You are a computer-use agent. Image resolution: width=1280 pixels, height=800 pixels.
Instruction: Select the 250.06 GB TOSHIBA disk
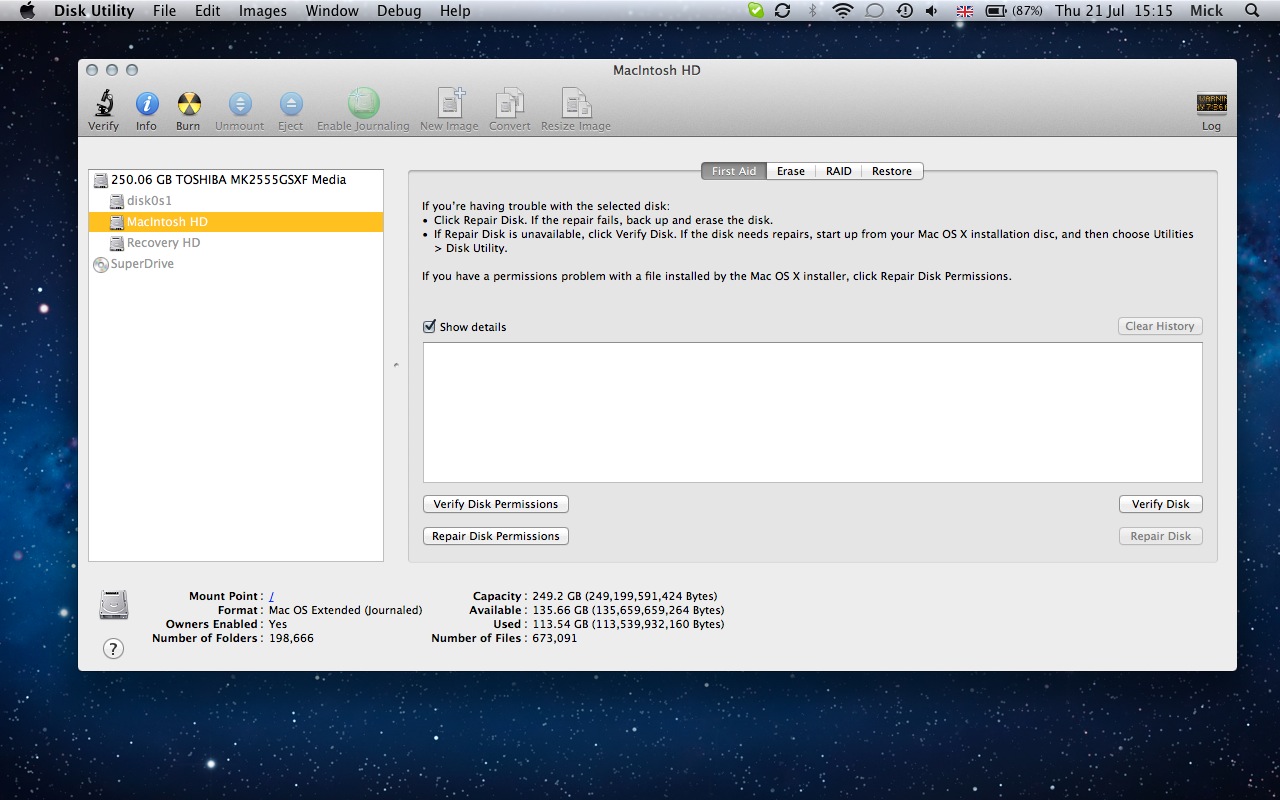[228, 180]
